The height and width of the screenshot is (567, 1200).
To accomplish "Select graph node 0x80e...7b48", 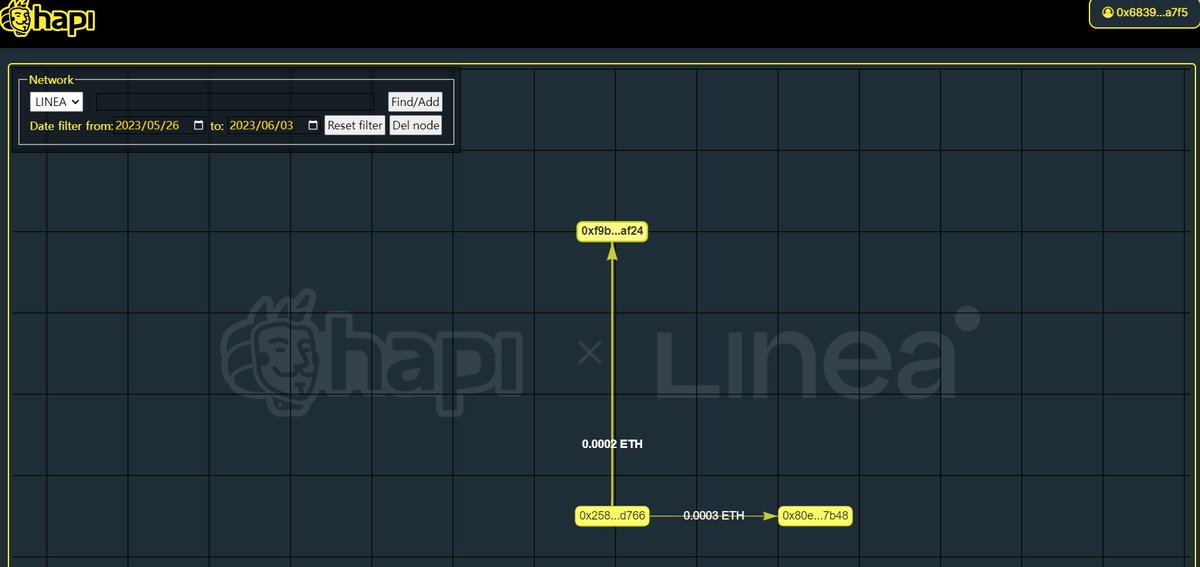I will point(816,516).
